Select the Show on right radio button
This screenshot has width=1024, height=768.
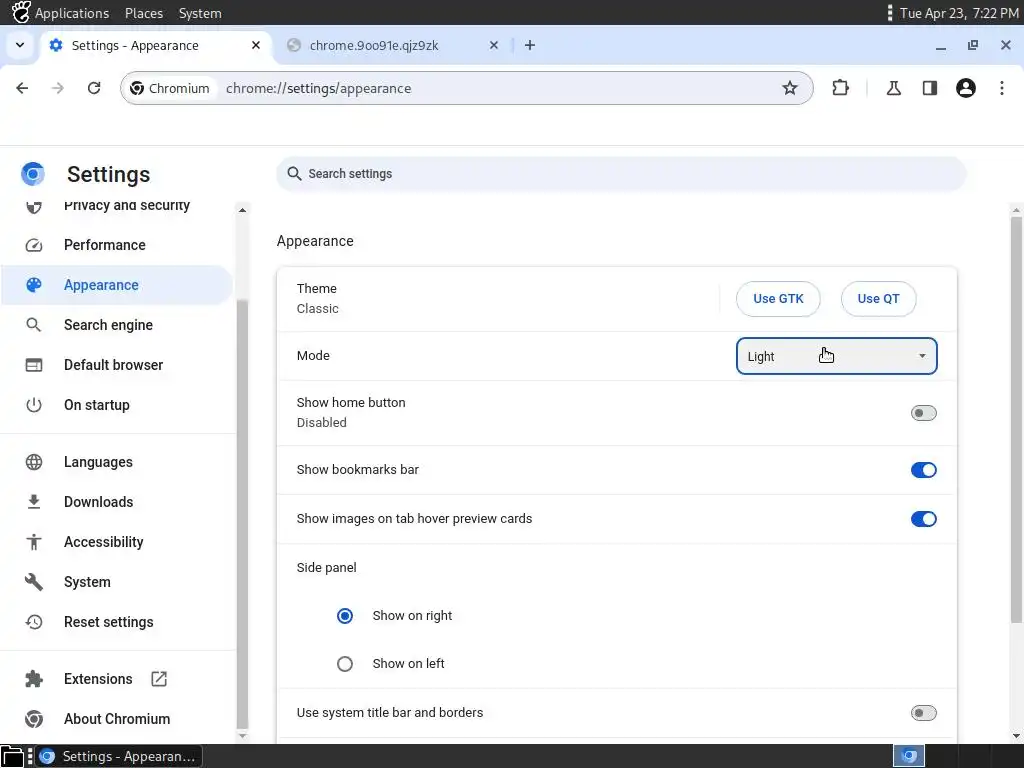tap(345, 616)
